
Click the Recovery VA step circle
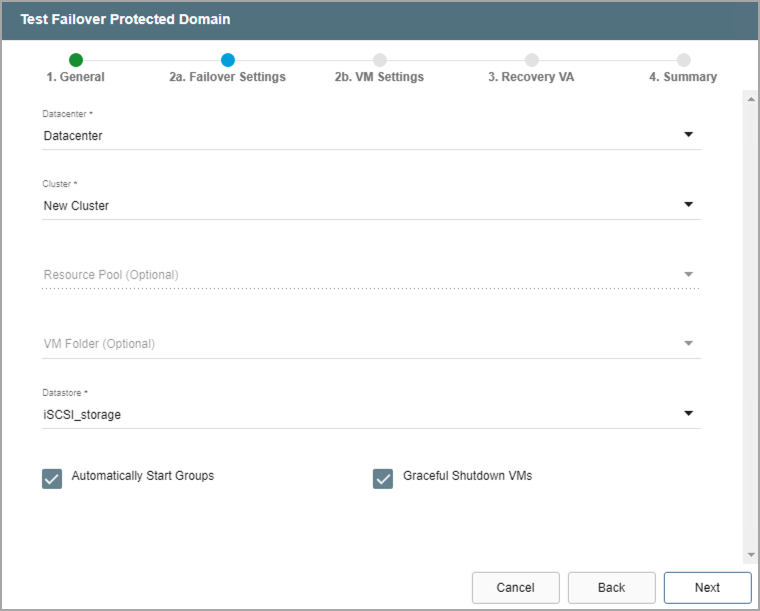(532, 60)
